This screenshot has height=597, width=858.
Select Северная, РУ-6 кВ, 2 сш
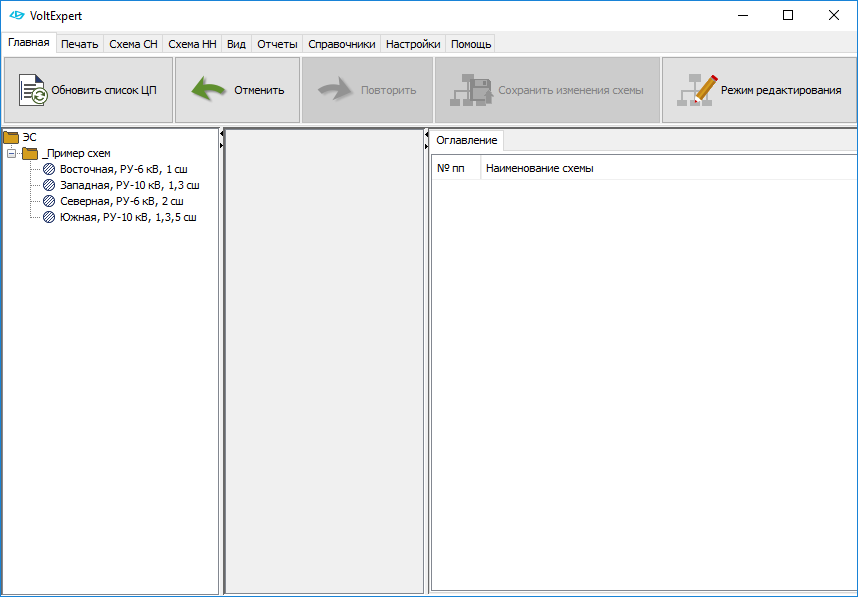pos(121,201)
